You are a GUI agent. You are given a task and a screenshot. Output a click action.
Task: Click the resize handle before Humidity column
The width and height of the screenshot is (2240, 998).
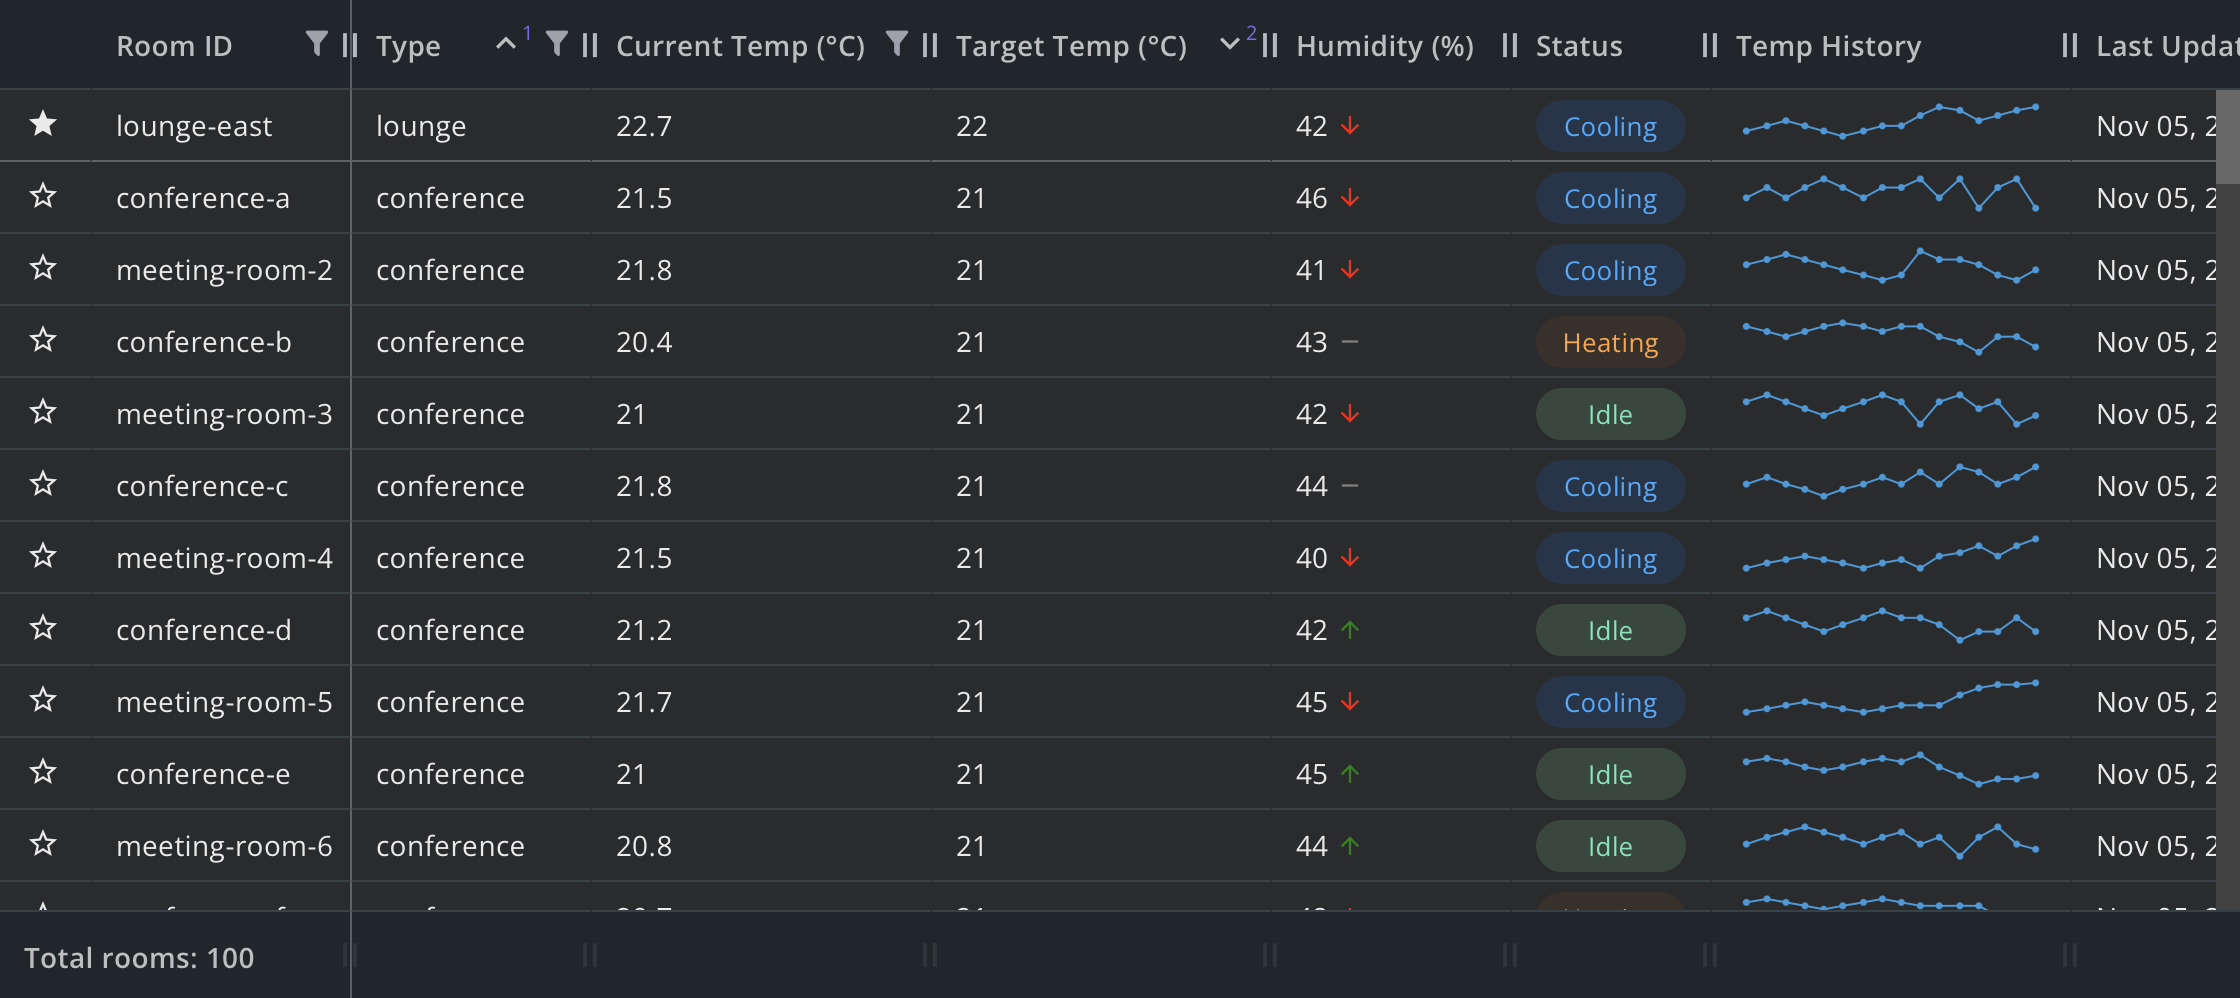1270,46
